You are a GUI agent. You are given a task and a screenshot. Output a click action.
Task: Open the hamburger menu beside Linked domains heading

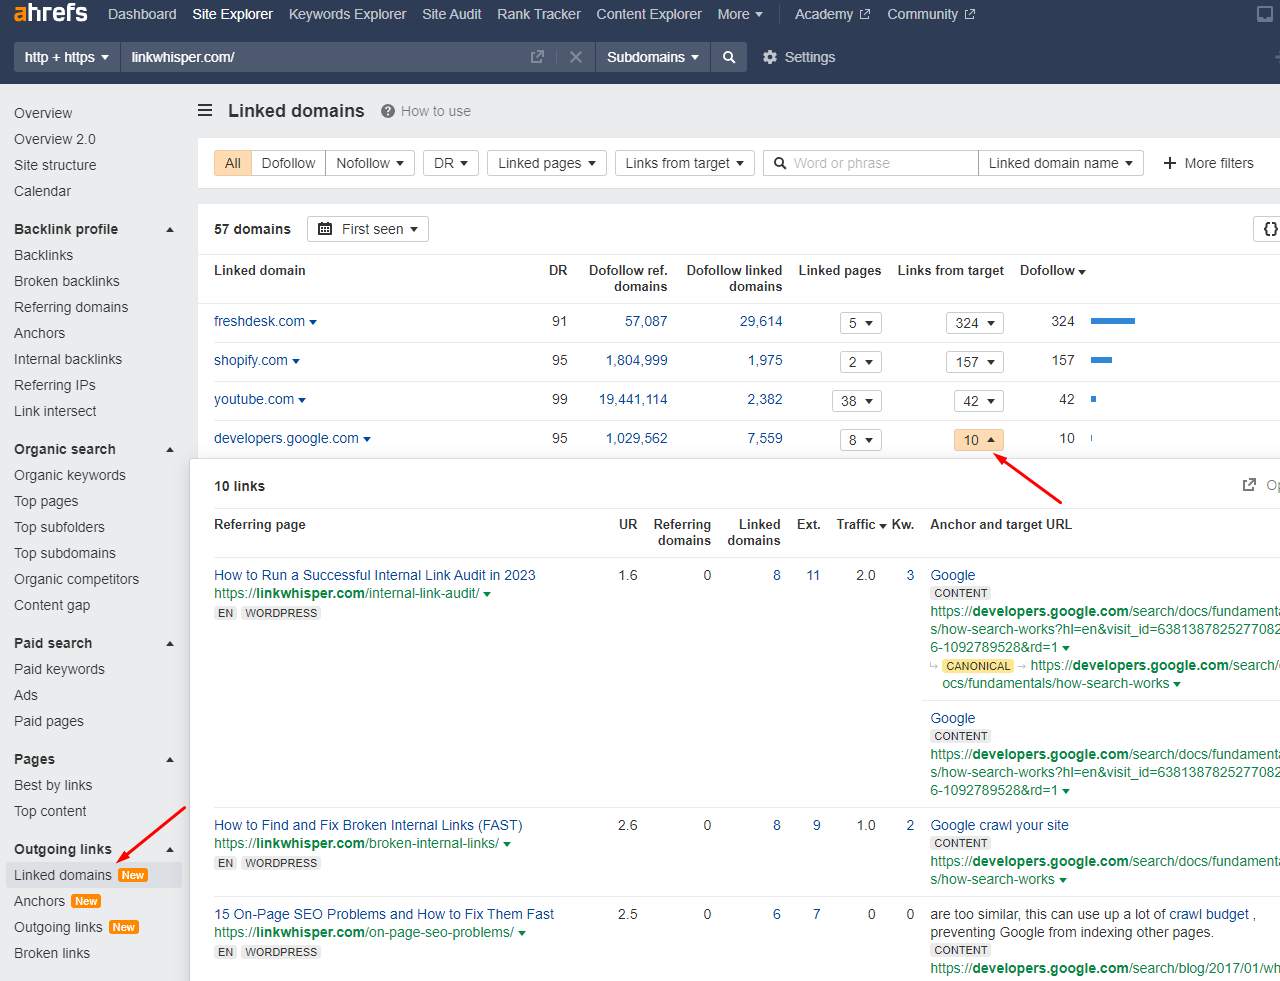click(204, 110)
